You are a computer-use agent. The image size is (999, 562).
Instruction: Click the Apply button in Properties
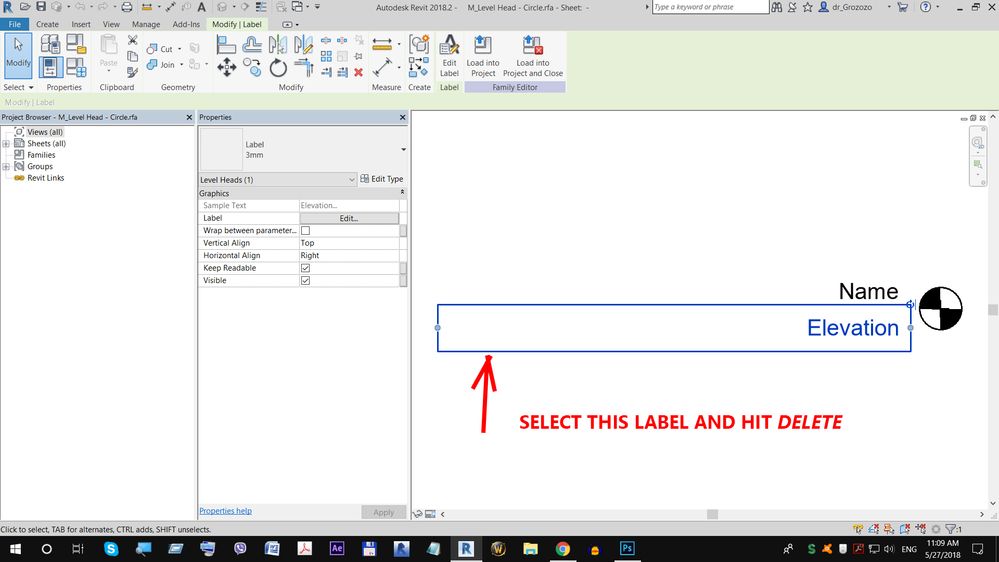point(383,512)
